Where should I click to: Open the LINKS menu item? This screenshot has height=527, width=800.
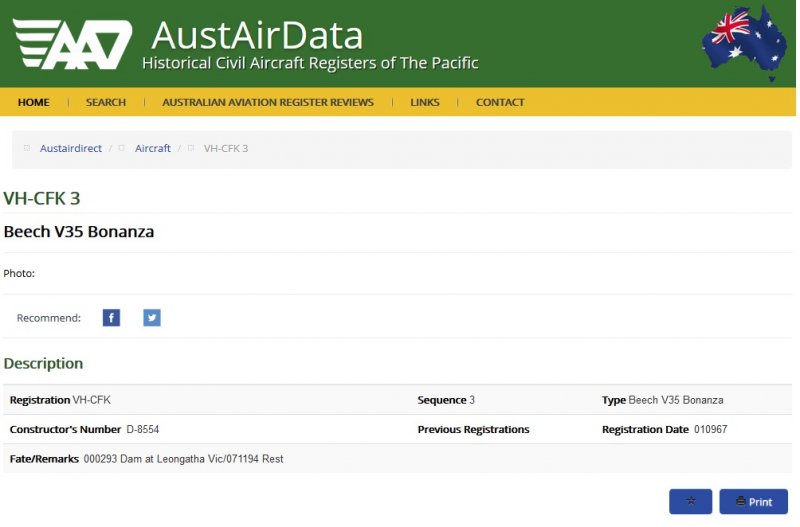tap(424, 102)
